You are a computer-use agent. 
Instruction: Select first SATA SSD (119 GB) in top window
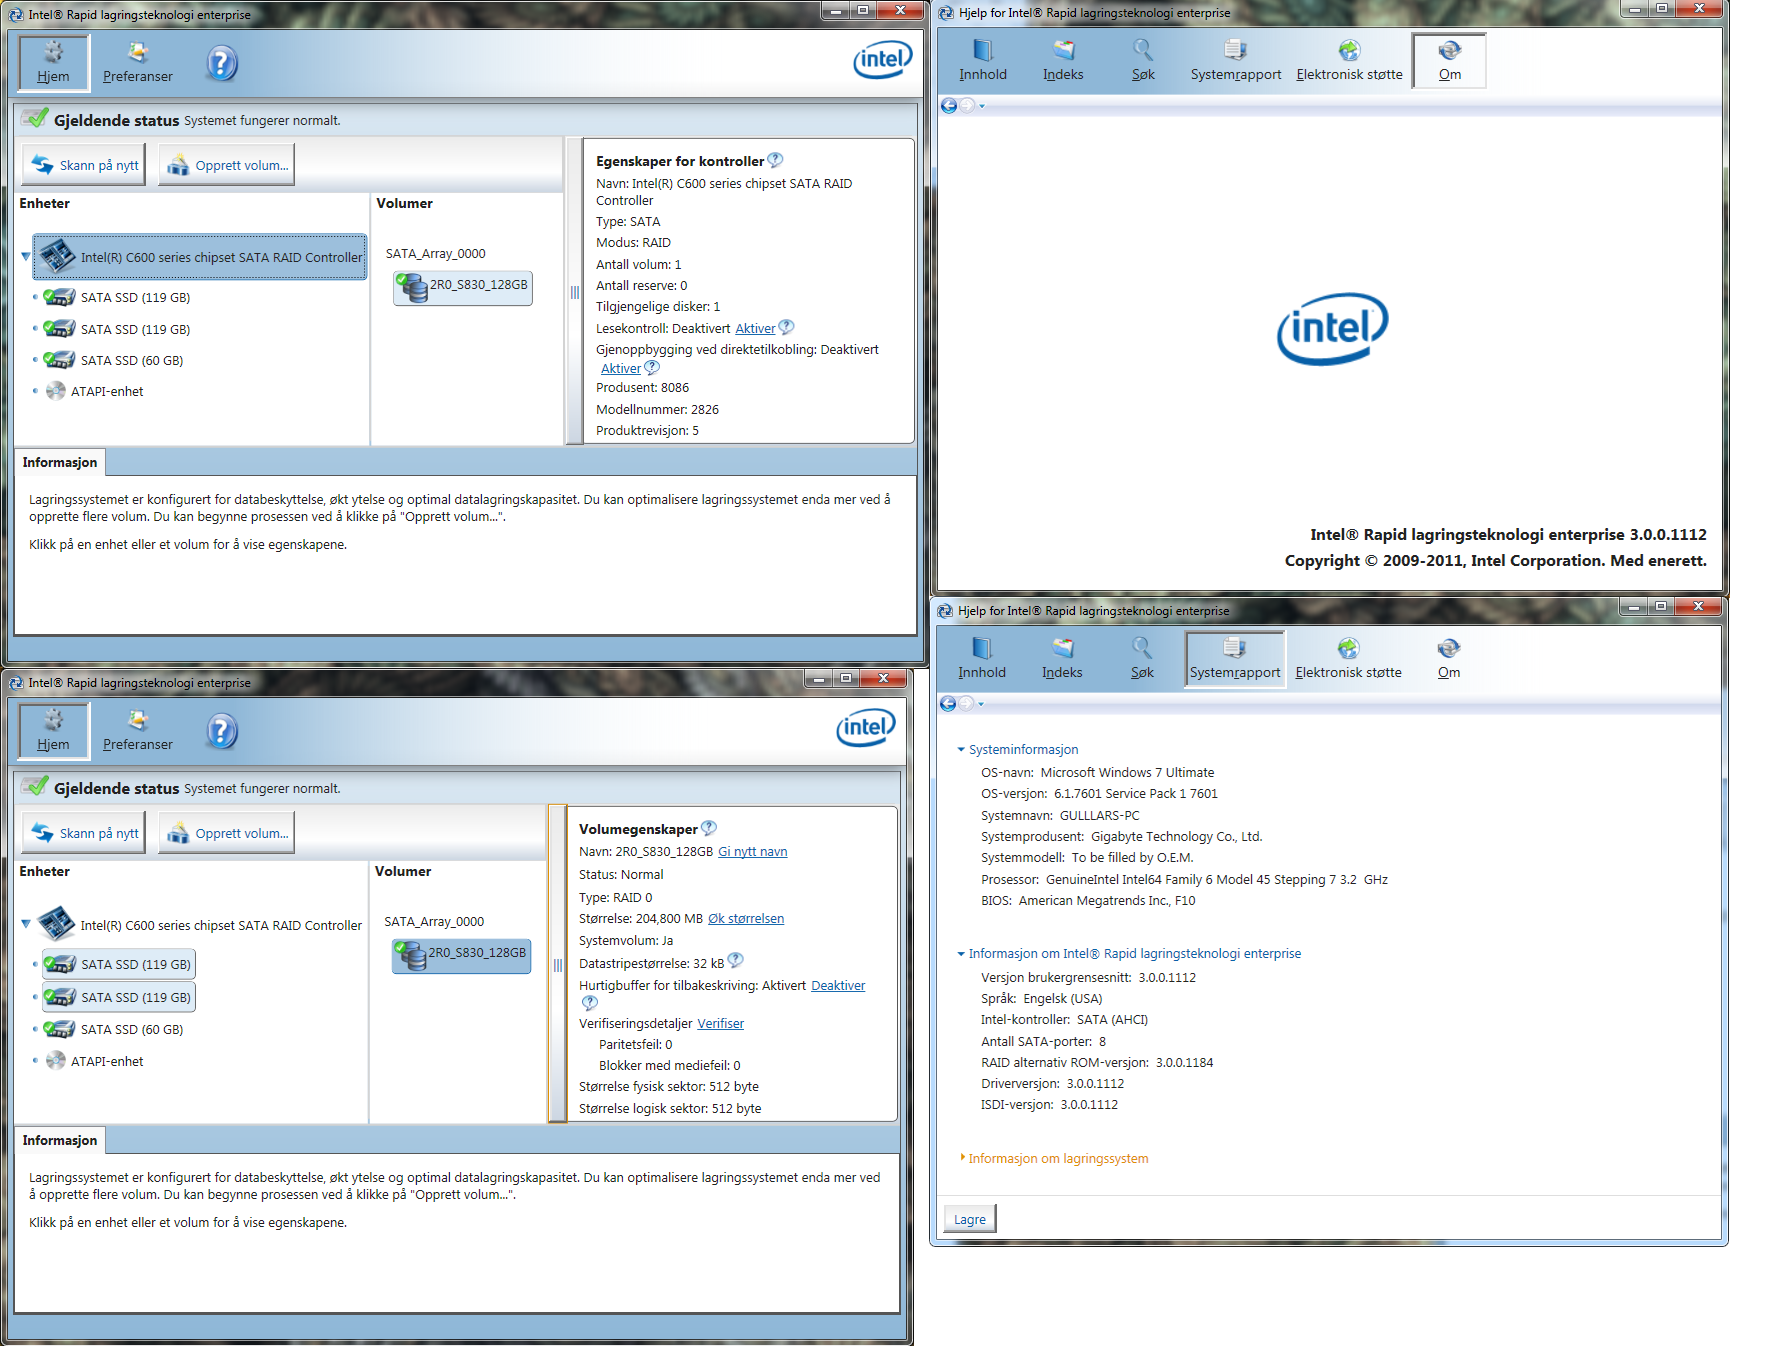pos(117,297)
